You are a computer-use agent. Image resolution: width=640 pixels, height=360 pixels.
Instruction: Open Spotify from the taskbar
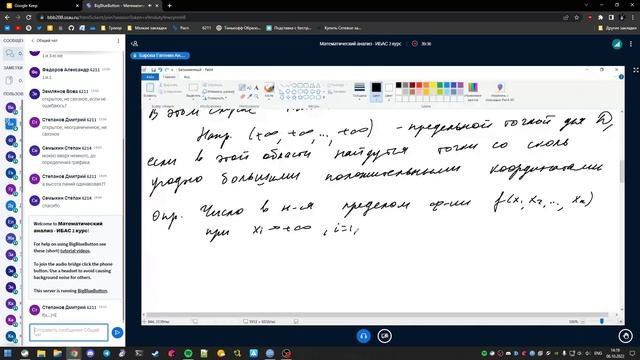click(x=188, y=353)
